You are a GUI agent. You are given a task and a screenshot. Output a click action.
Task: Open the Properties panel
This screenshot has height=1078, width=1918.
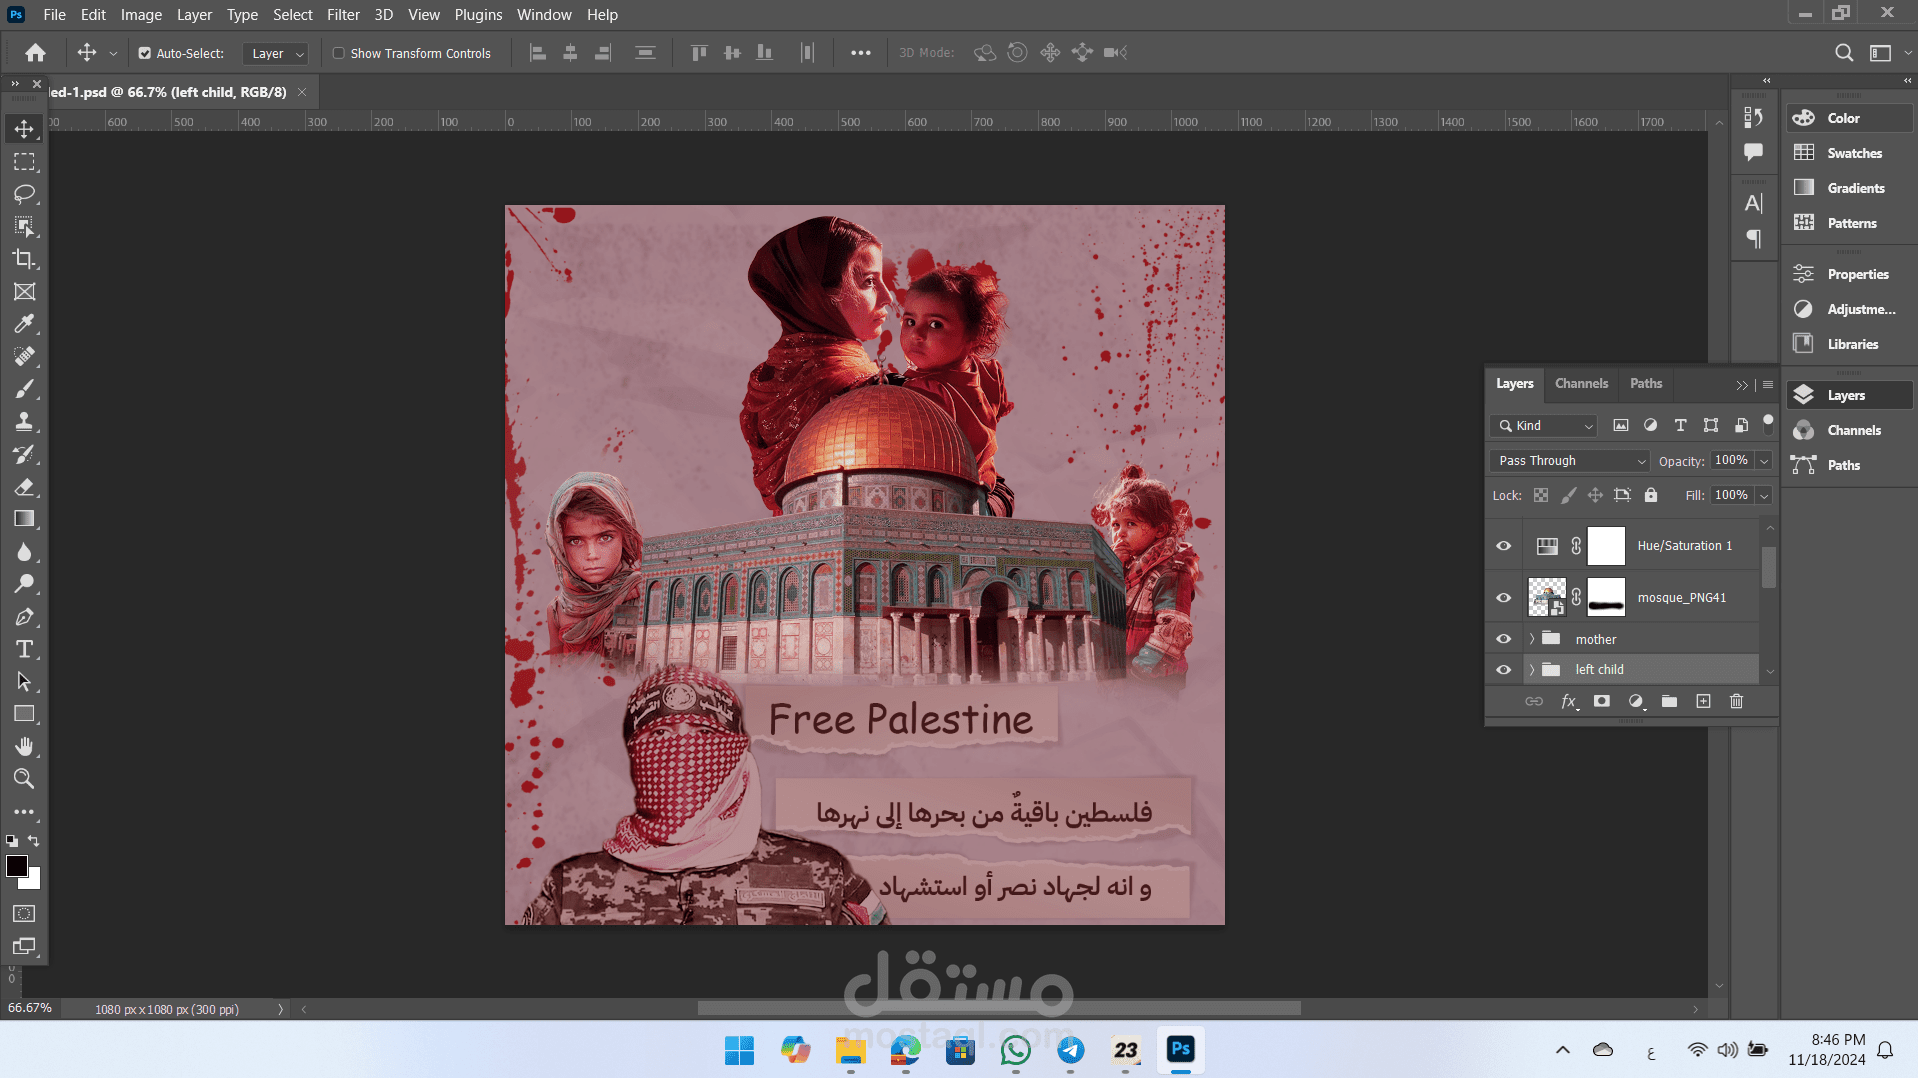[1851, 274]
